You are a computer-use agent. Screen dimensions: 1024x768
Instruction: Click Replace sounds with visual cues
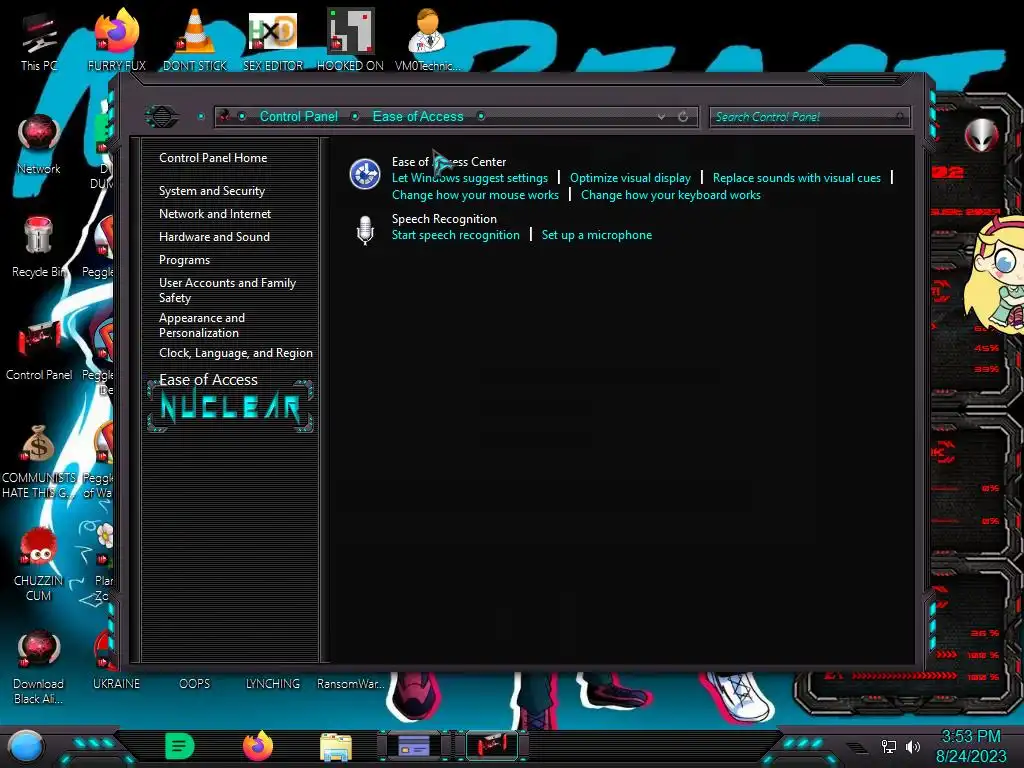click(x=797, y=178)
